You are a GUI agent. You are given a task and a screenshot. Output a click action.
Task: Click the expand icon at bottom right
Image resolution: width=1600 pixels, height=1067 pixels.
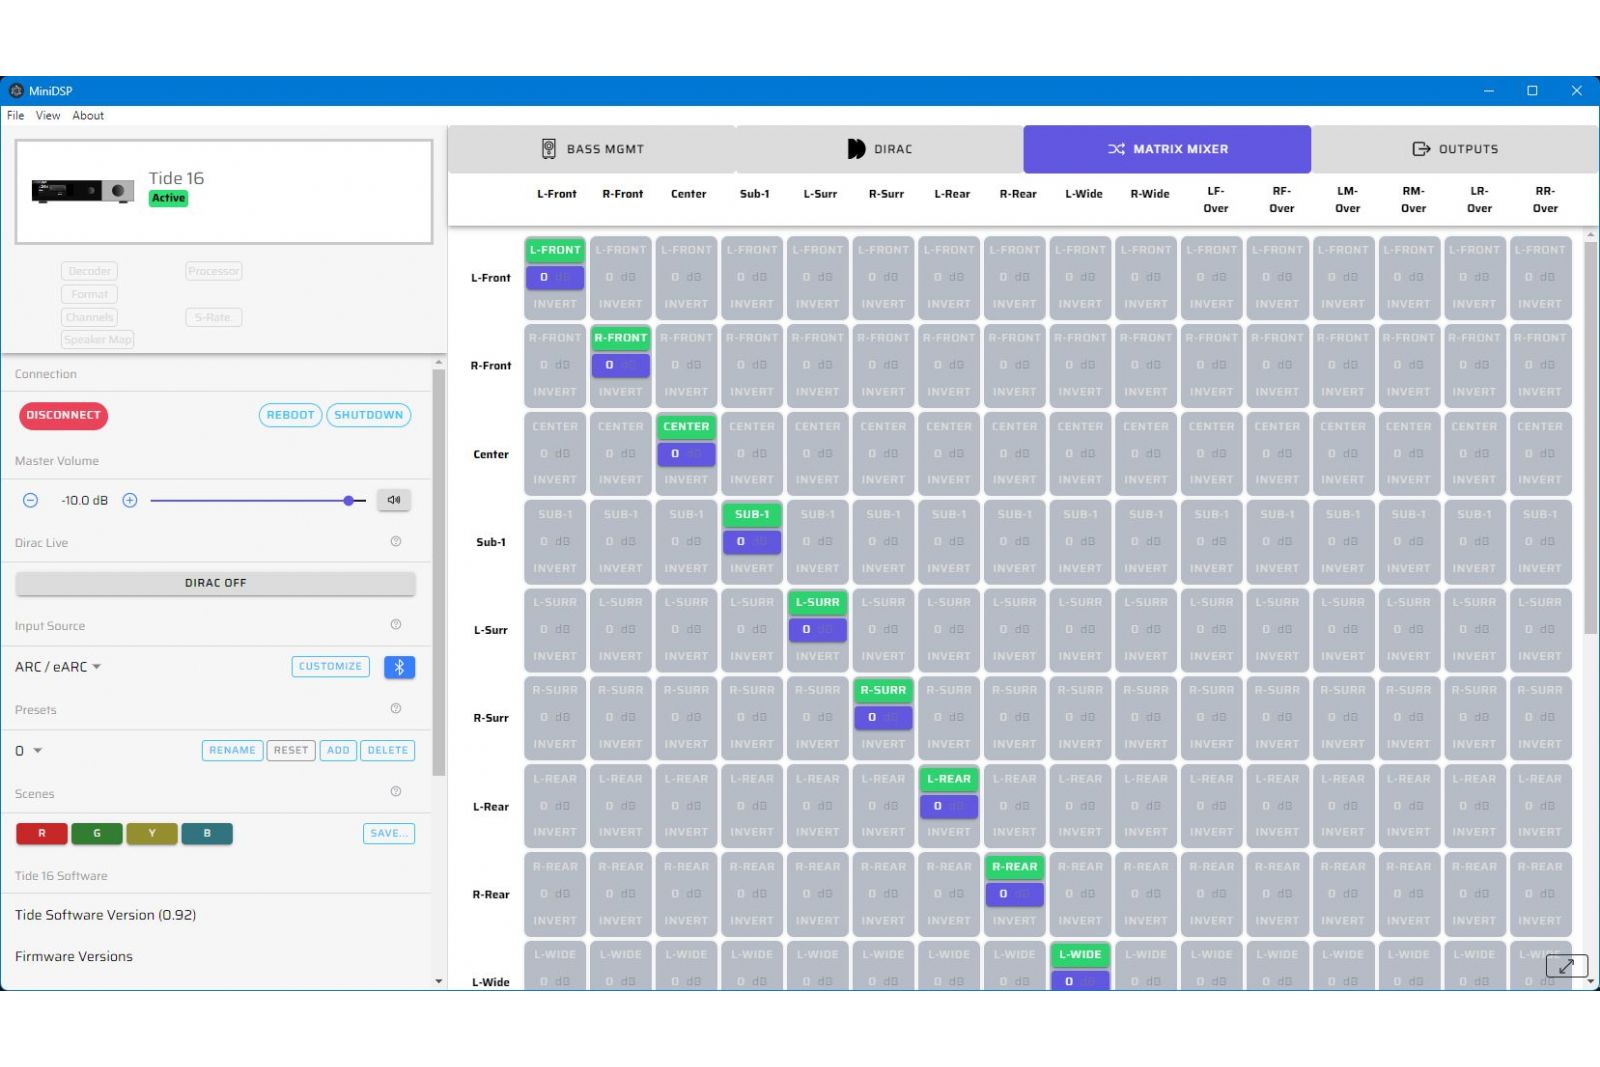click(x=1566, y=966)
